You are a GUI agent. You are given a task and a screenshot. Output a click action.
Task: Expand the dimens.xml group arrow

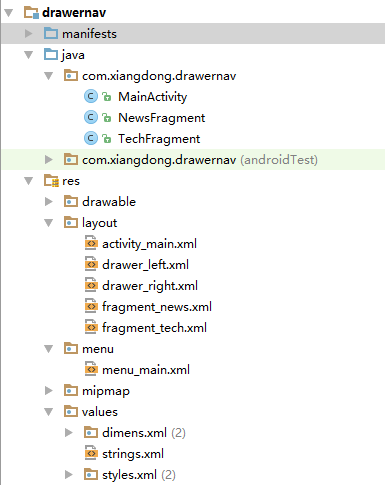[69, 432]
